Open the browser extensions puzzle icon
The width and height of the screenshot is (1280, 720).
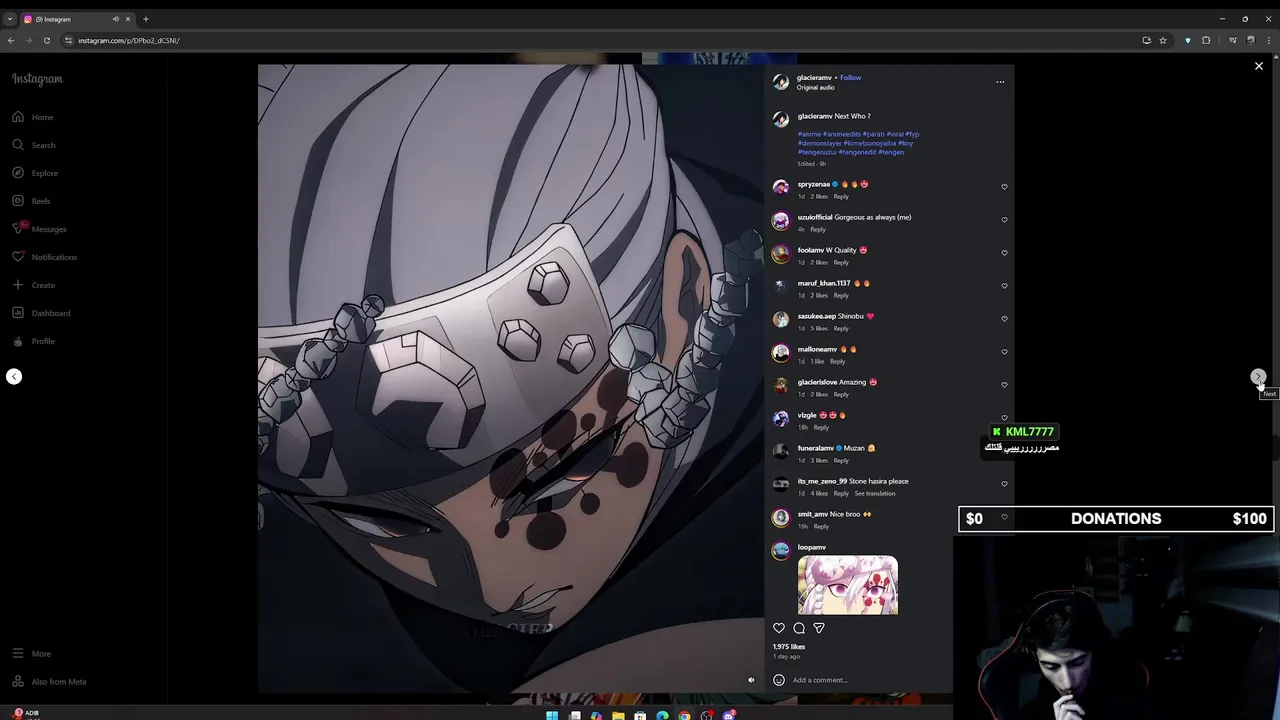pyautogui.click(x=1206, y=40)
